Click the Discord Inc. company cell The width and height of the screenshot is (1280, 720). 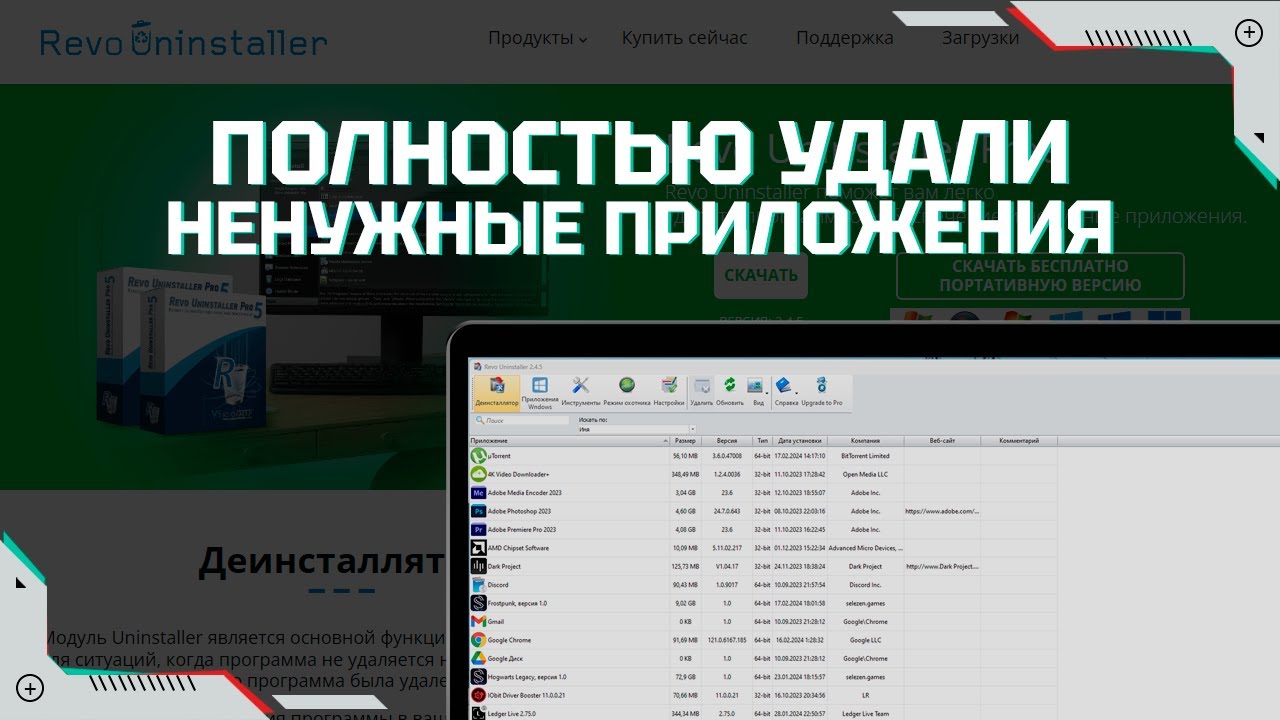866,585
